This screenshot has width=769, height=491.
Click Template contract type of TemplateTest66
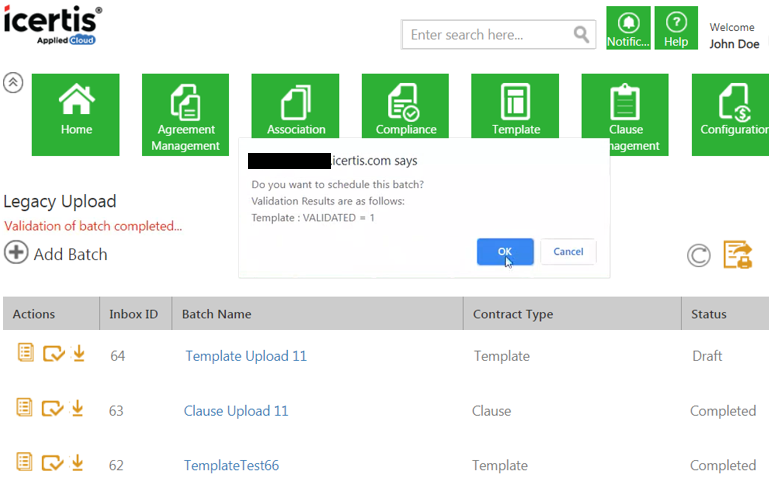(x=500, y=465)
